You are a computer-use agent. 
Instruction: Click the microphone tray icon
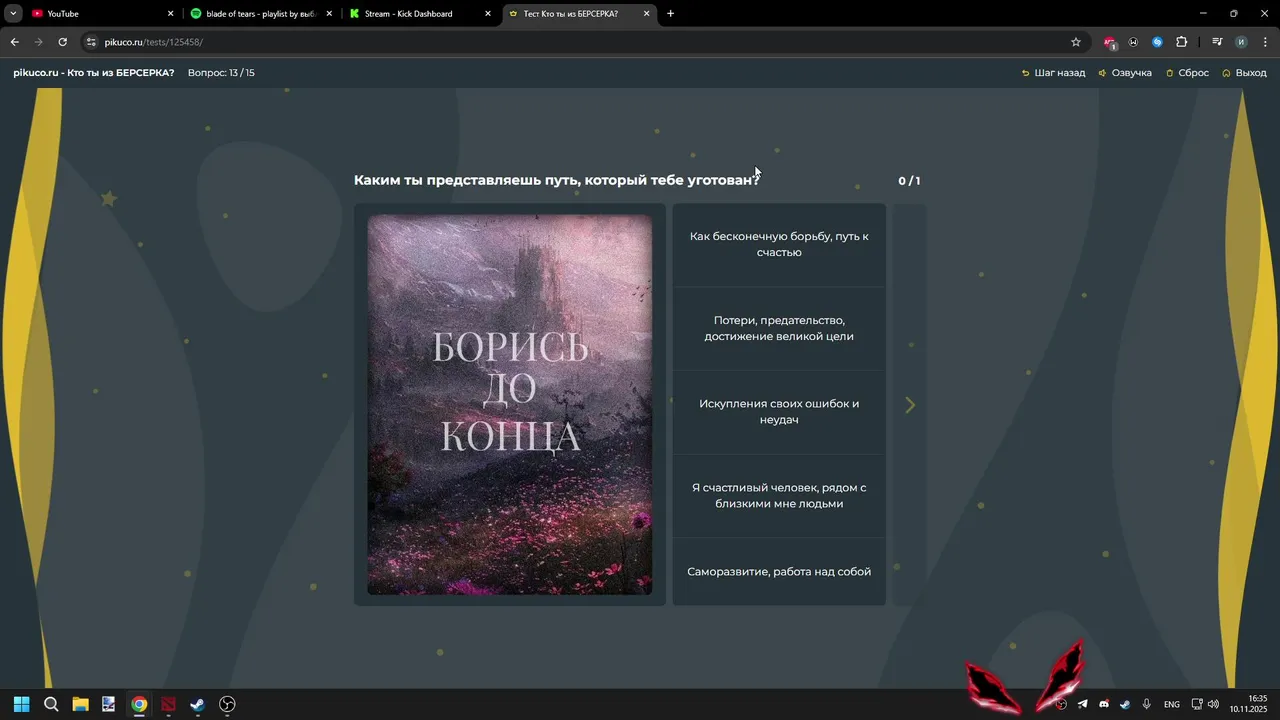click(x=1147, y=704)
